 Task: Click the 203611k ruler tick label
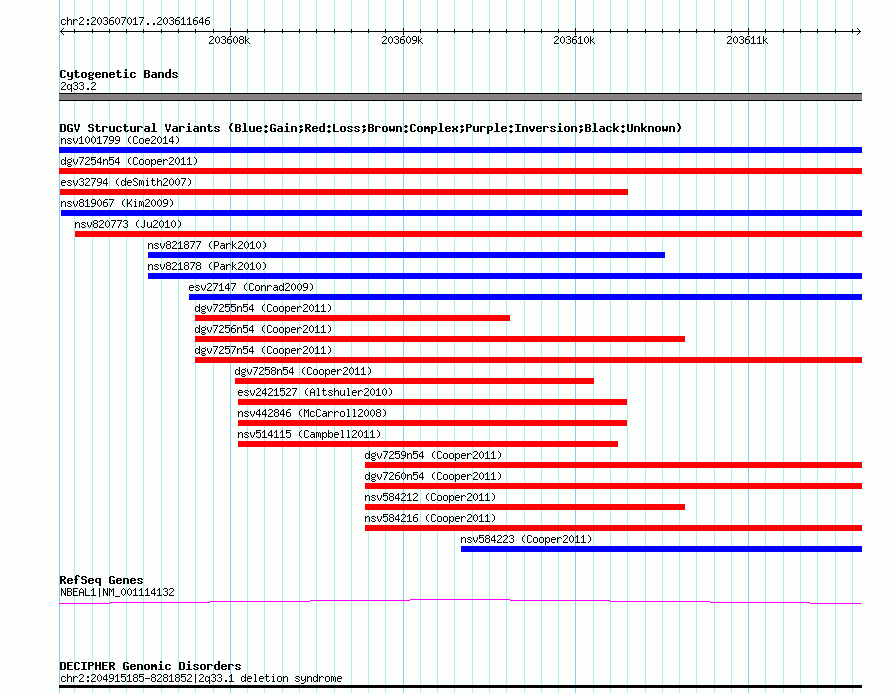click(x=748, y=40)
